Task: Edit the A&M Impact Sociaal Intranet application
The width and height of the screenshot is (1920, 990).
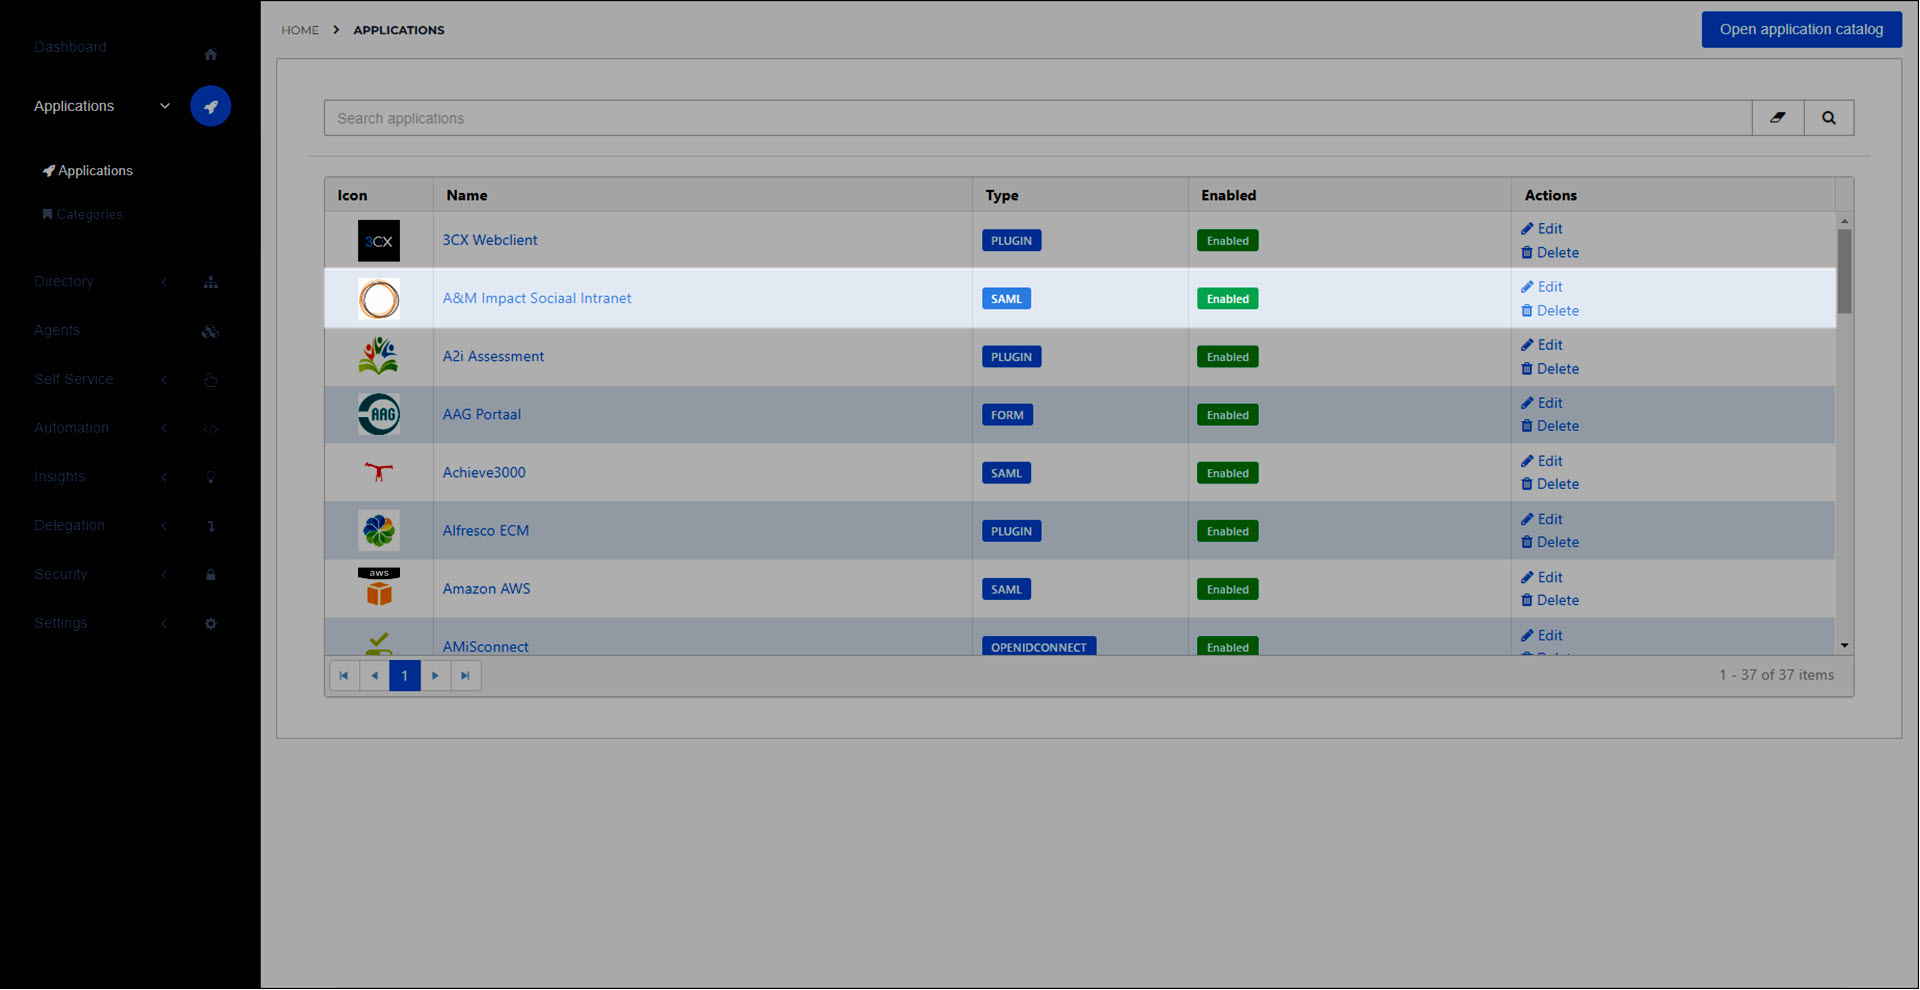Action: 1542,287
